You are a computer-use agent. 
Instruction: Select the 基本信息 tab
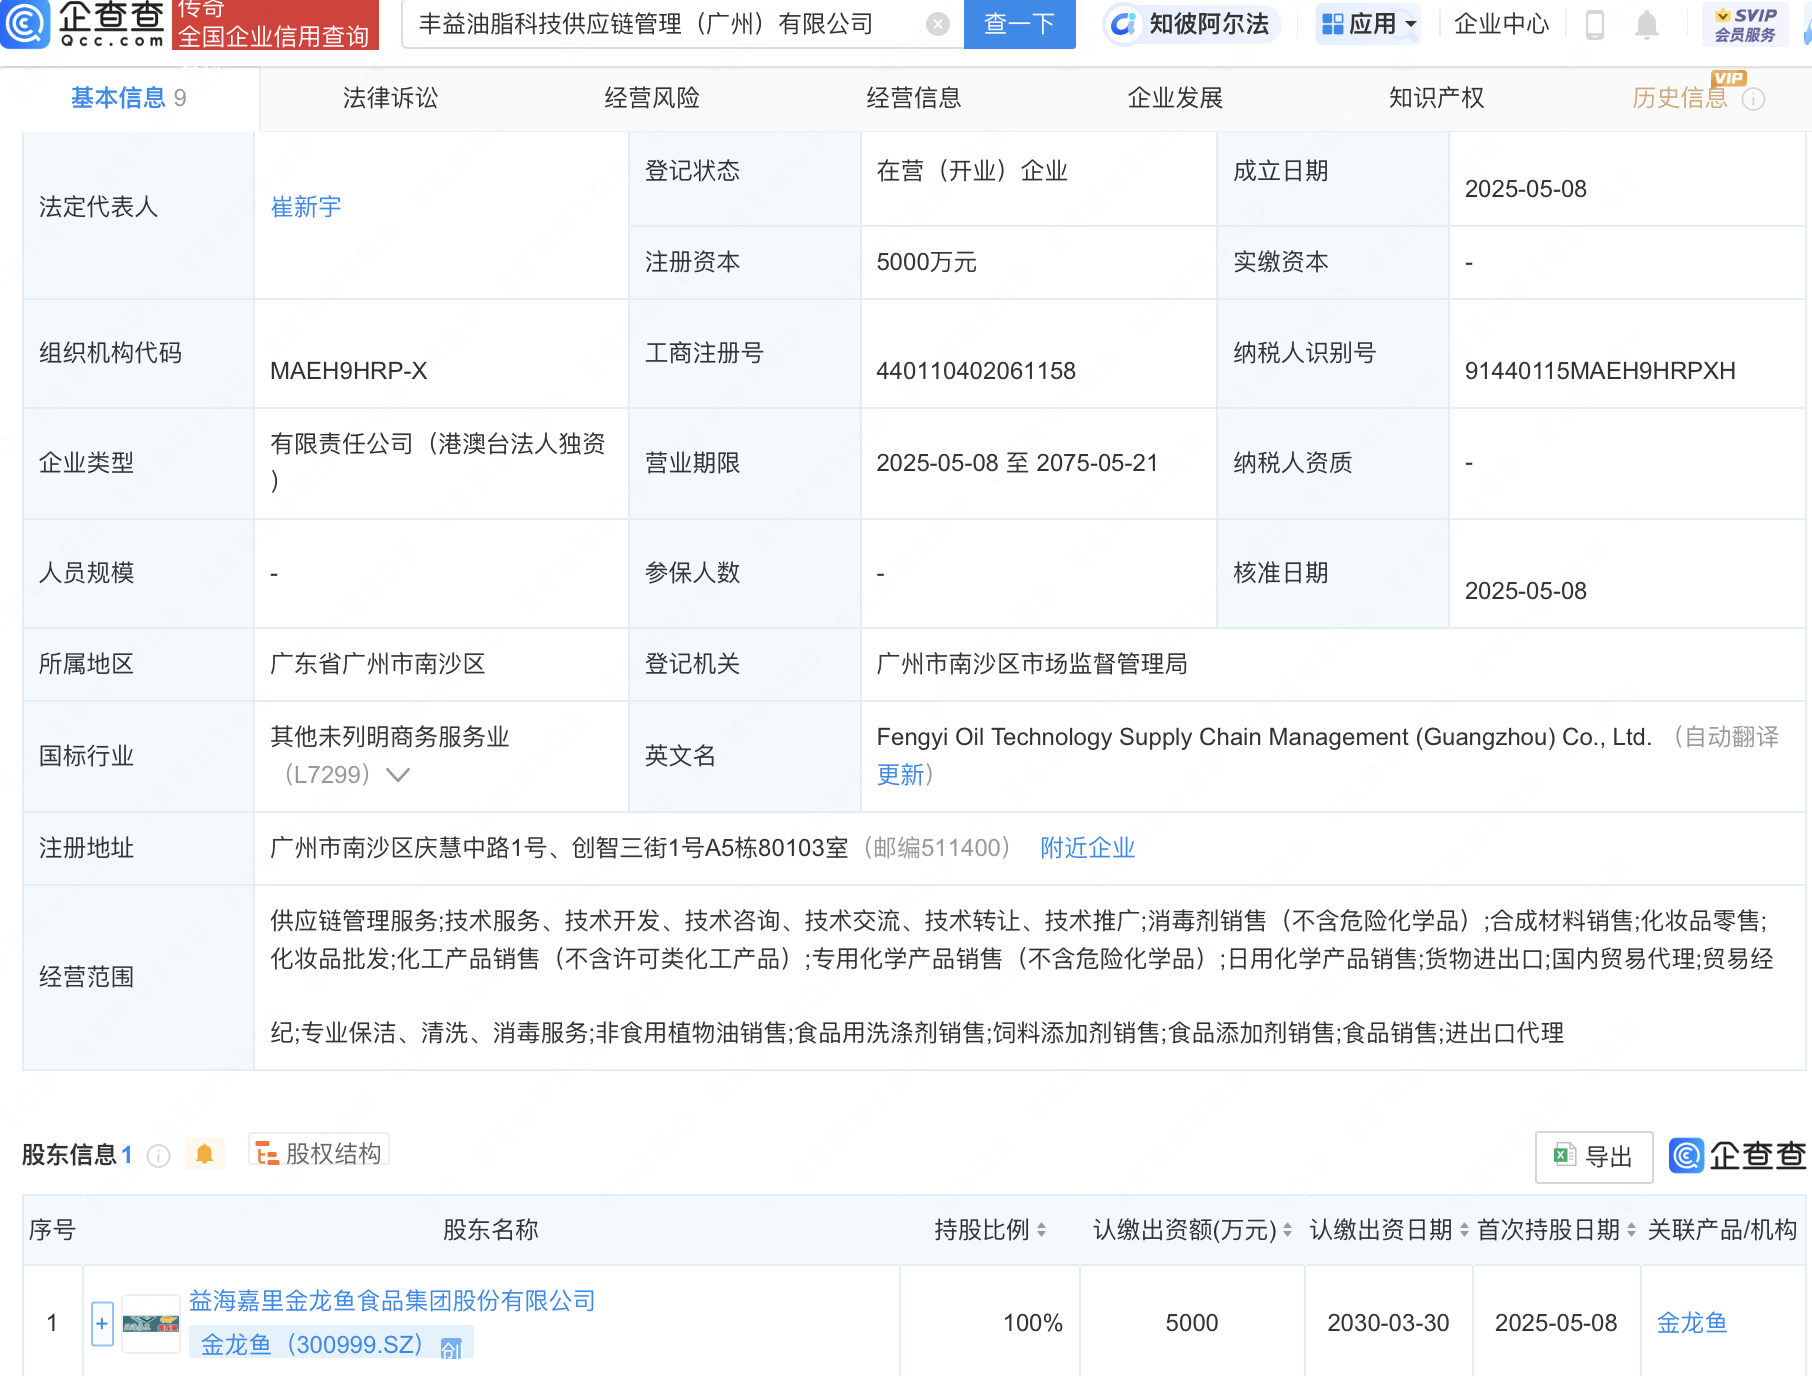[128, 98]
